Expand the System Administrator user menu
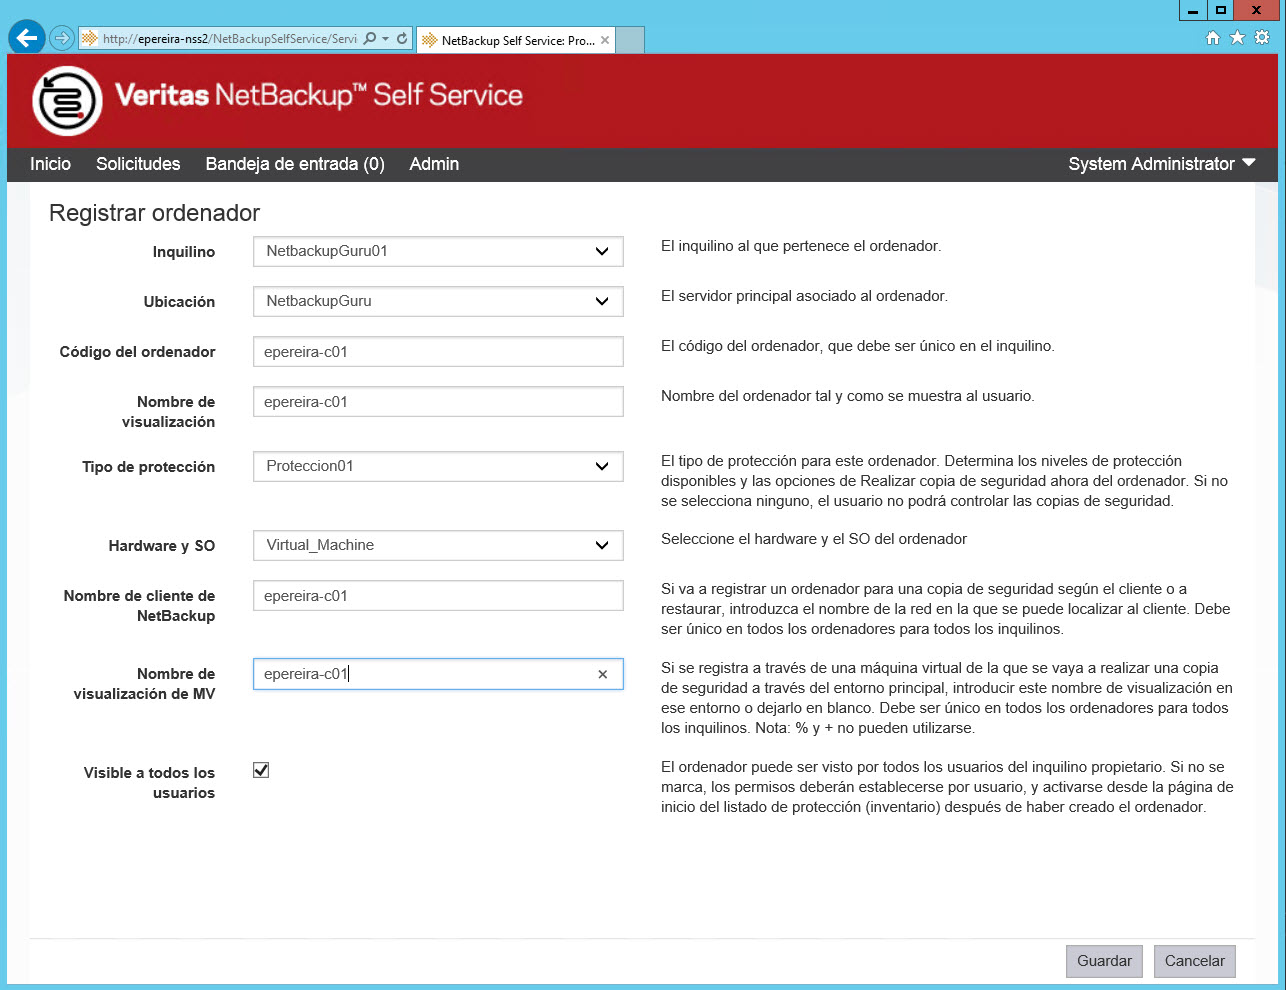This screenshot has width=1286, height=990. tap(1162, 164)
